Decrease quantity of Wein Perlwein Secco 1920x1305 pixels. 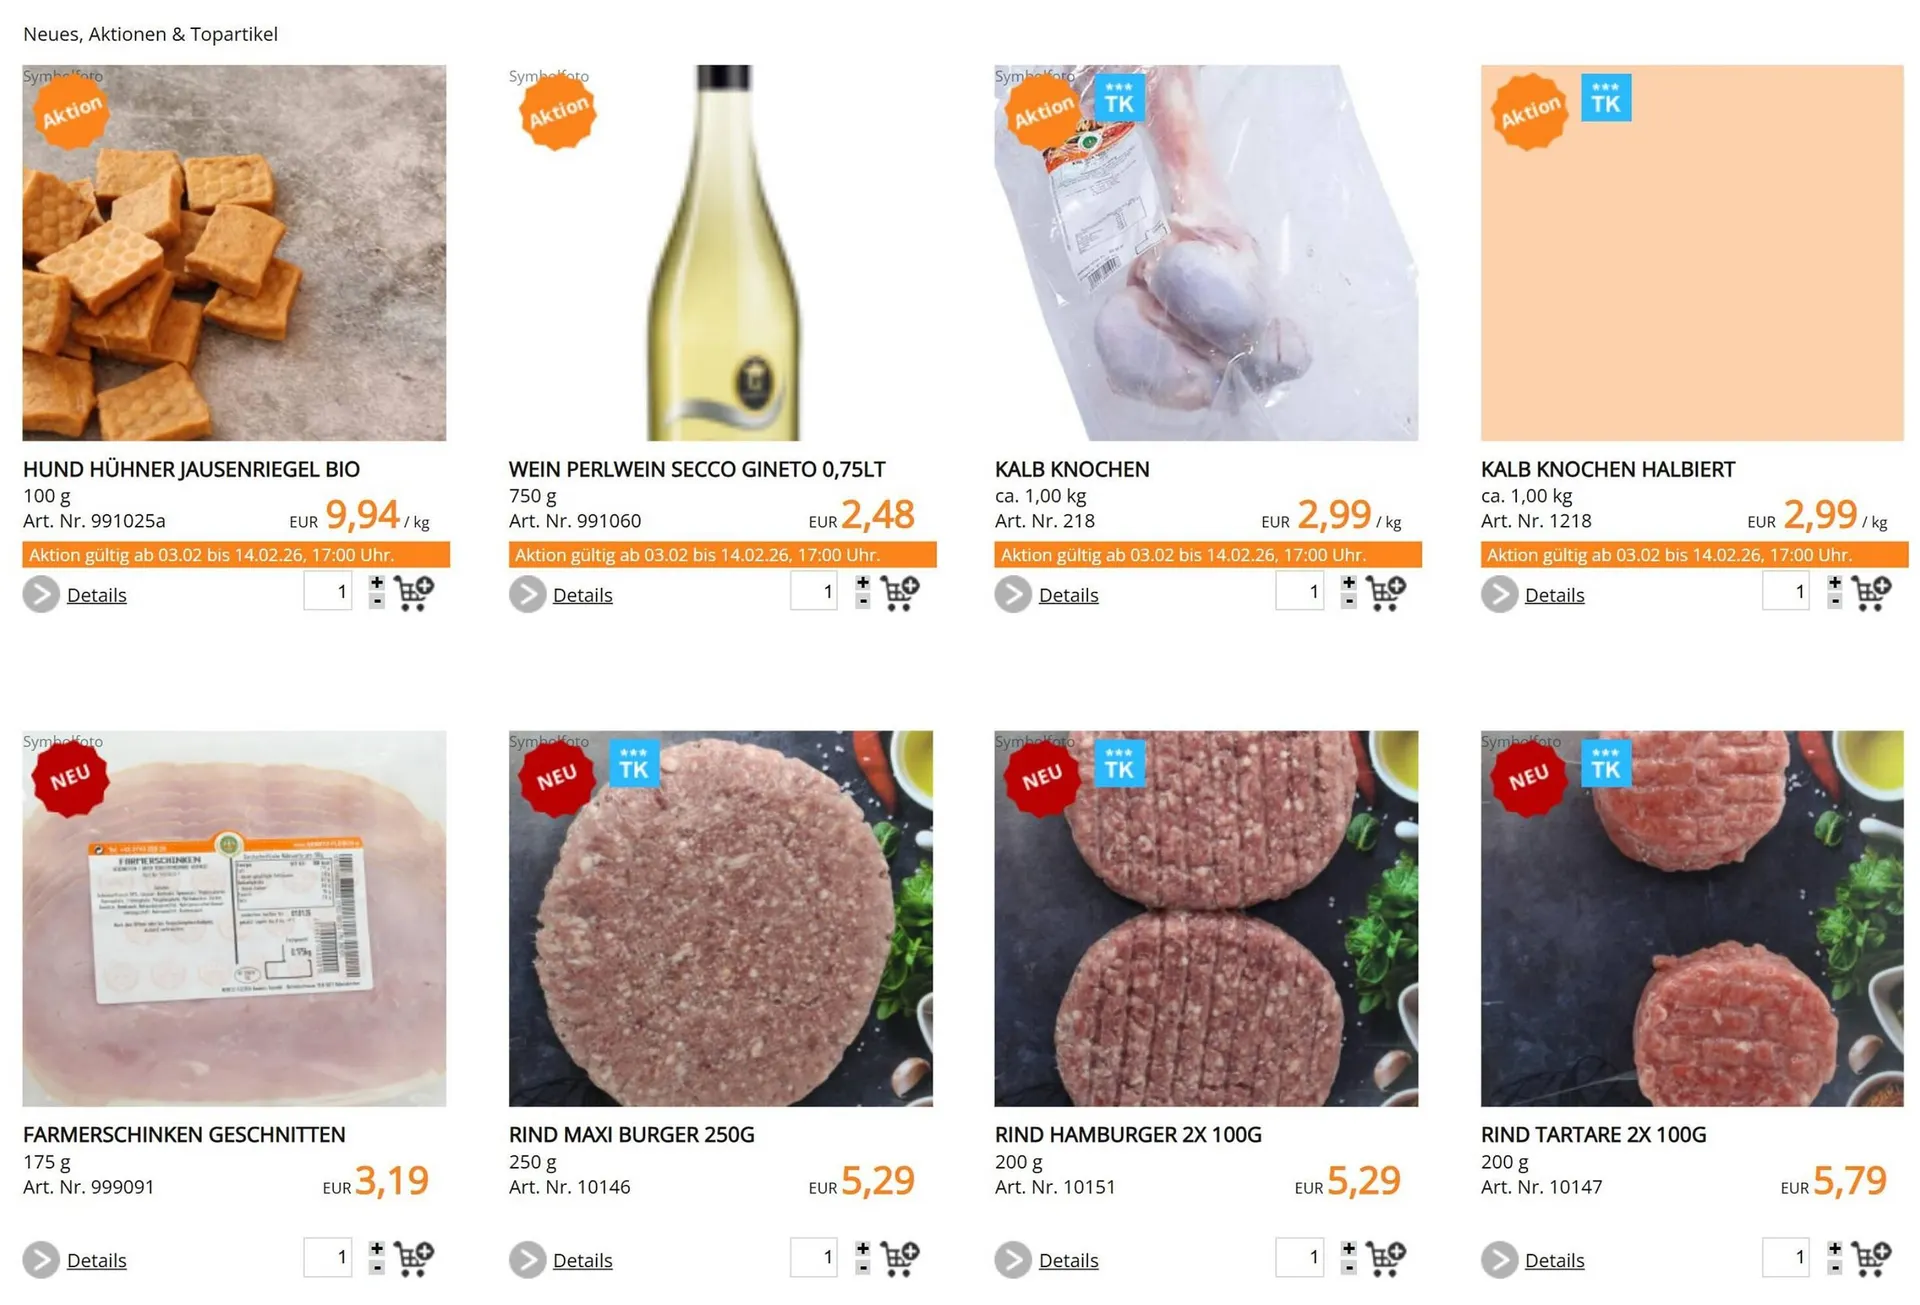[862, 602]
